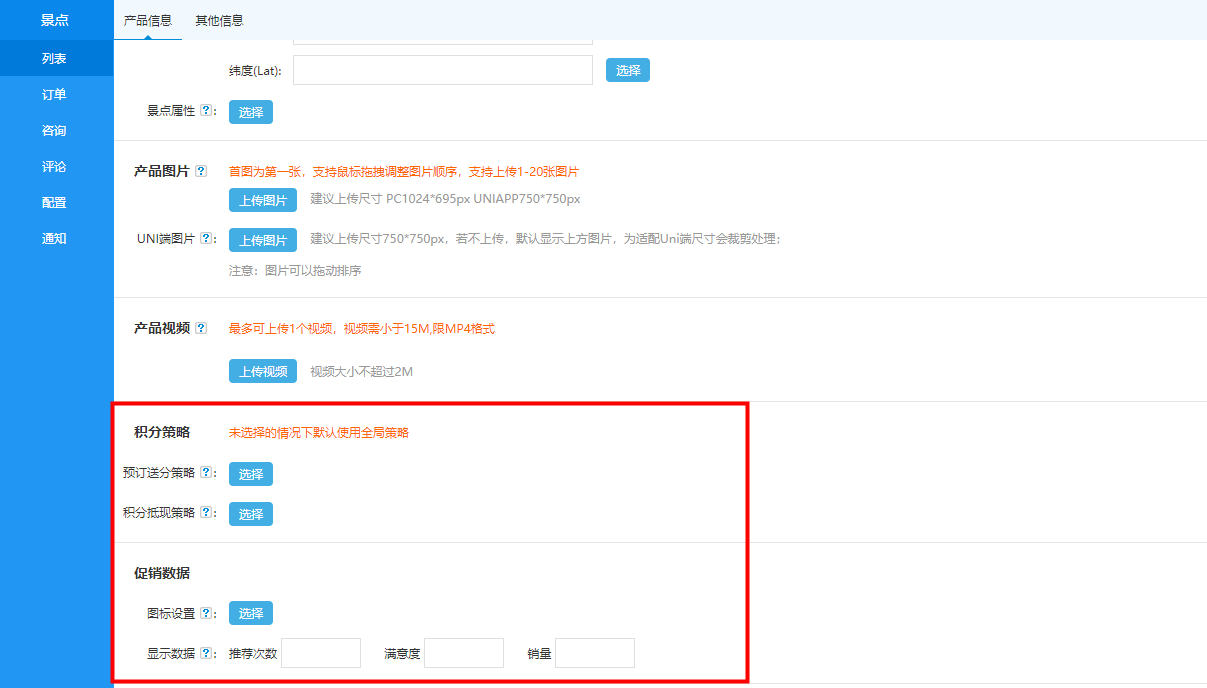Click help icon next to 预订送分策略
This screenshot has height=688, width=1207.
(206, 473)
